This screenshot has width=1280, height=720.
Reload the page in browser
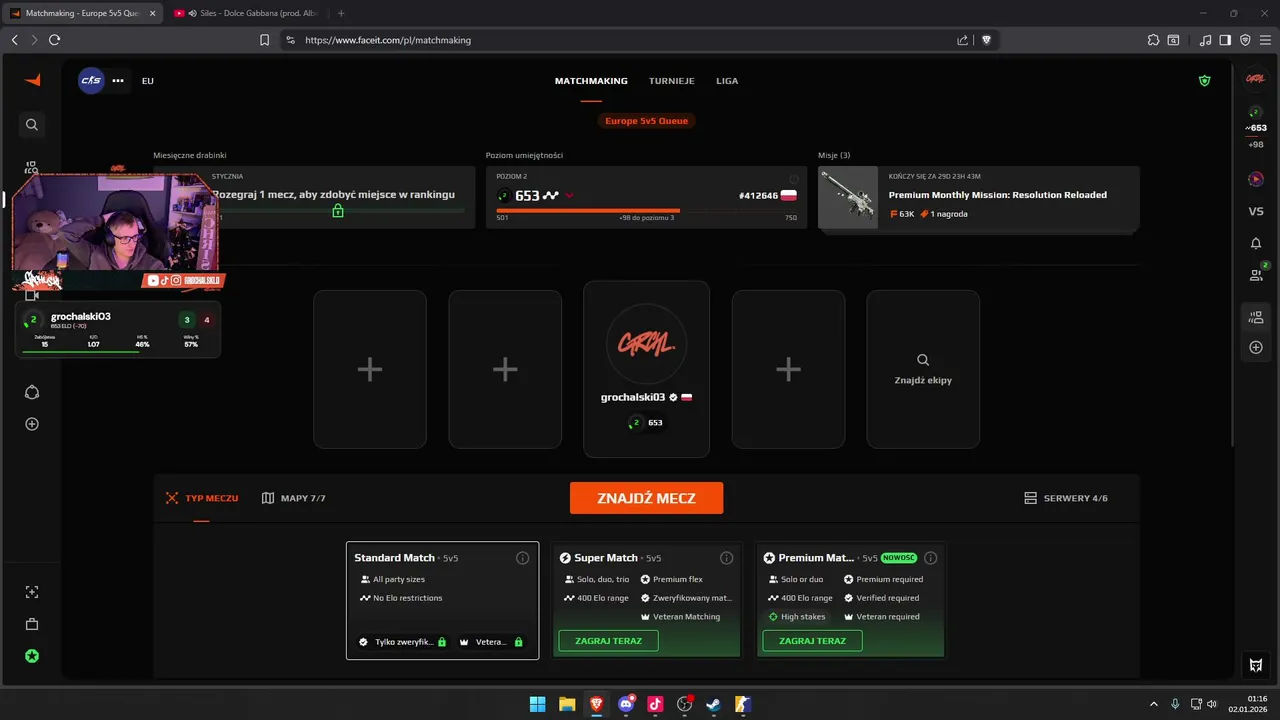click(54, 40)
